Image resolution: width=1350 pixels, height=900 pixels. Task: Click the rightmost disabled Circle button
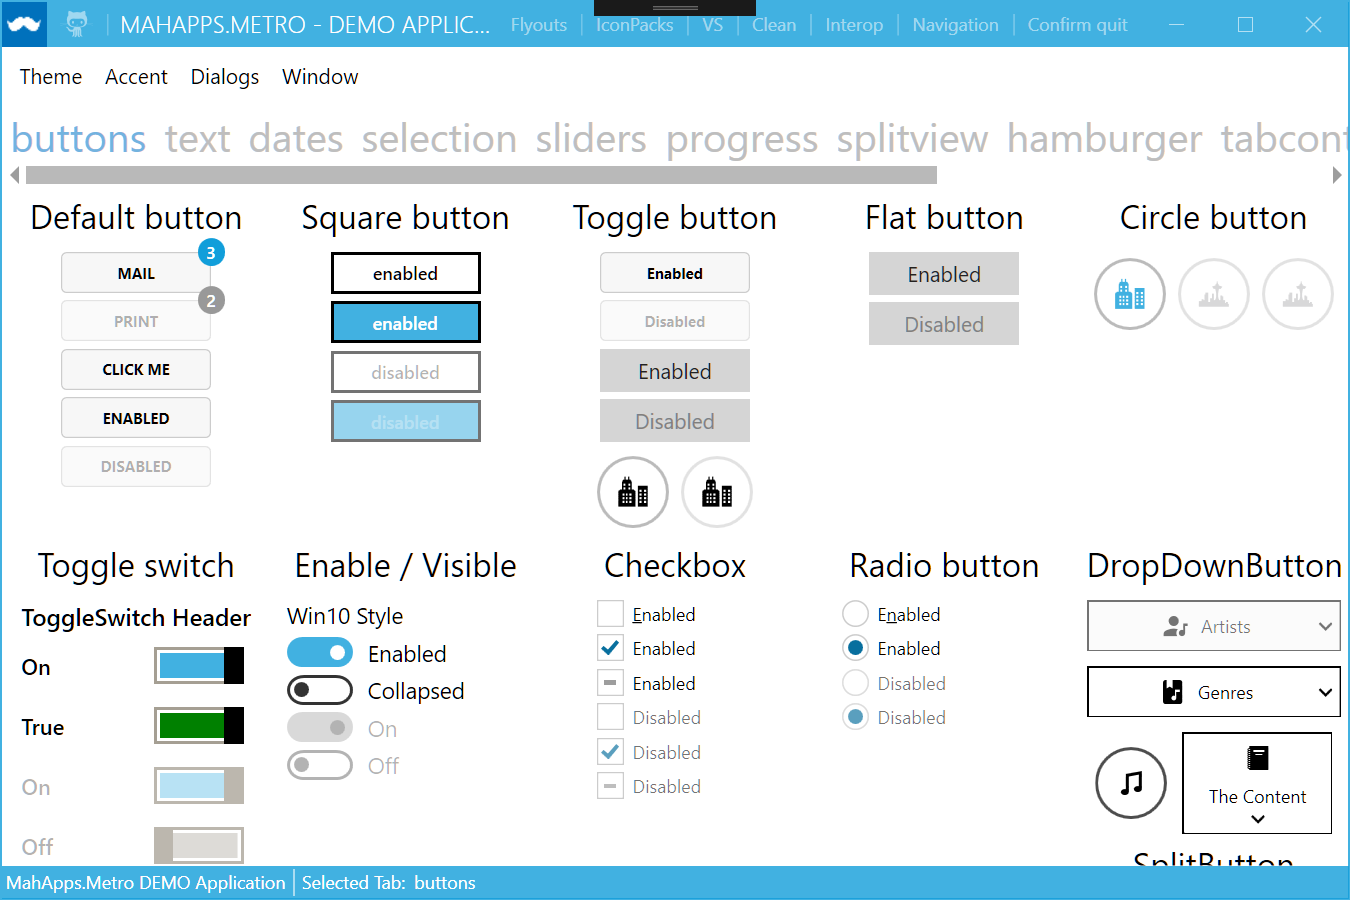coord(1298,294)
